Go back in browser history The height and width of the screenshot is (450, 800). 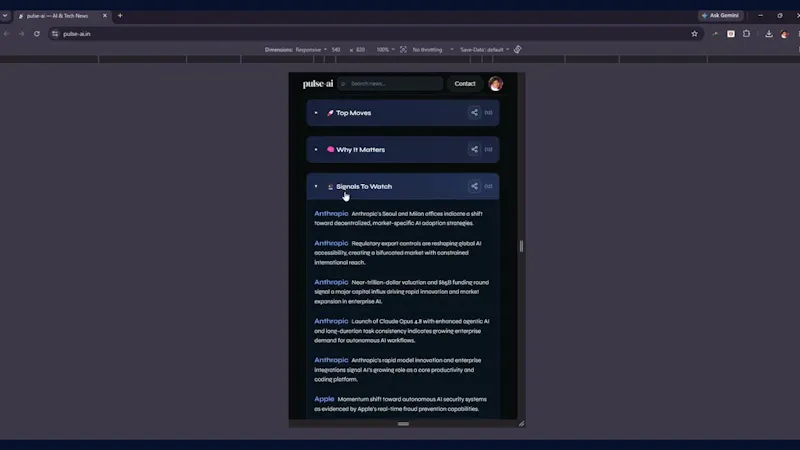click(7, 34)
